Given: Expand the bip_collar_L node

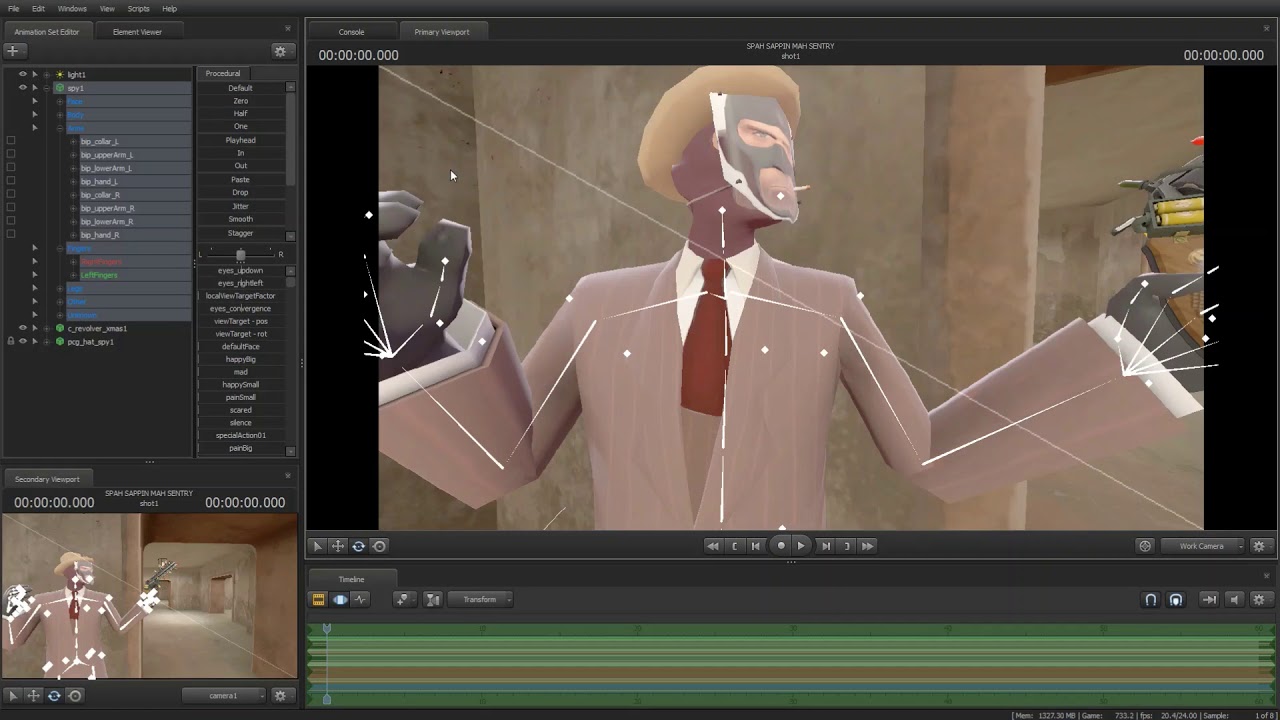Looking at the screenshot, I should pos(73,141).
